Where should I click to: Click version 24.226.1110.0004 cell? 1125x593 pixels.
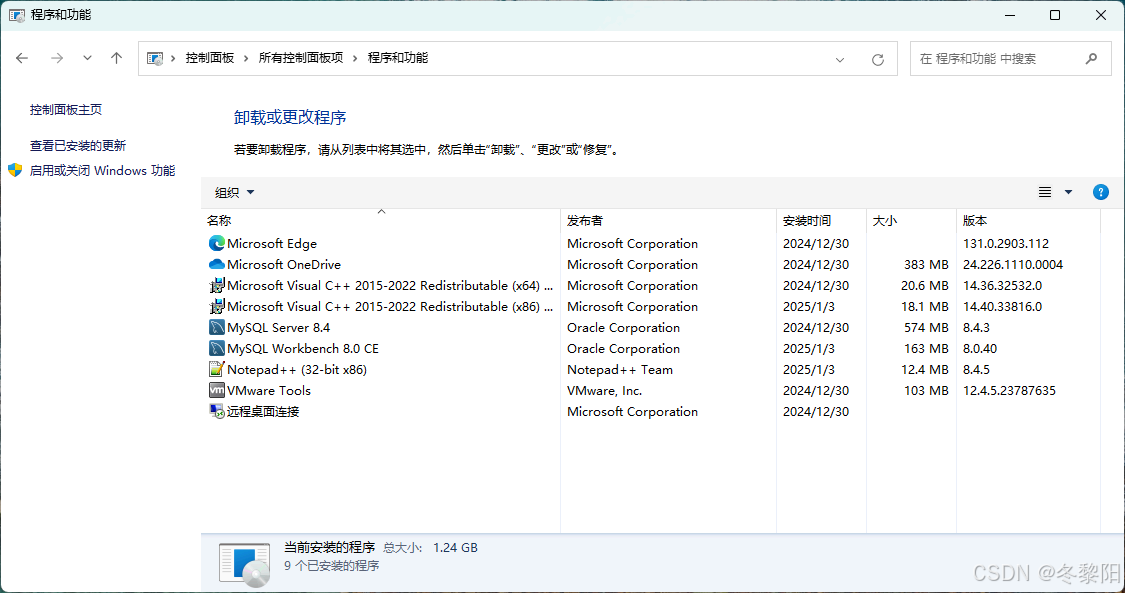coord(1013,265)
